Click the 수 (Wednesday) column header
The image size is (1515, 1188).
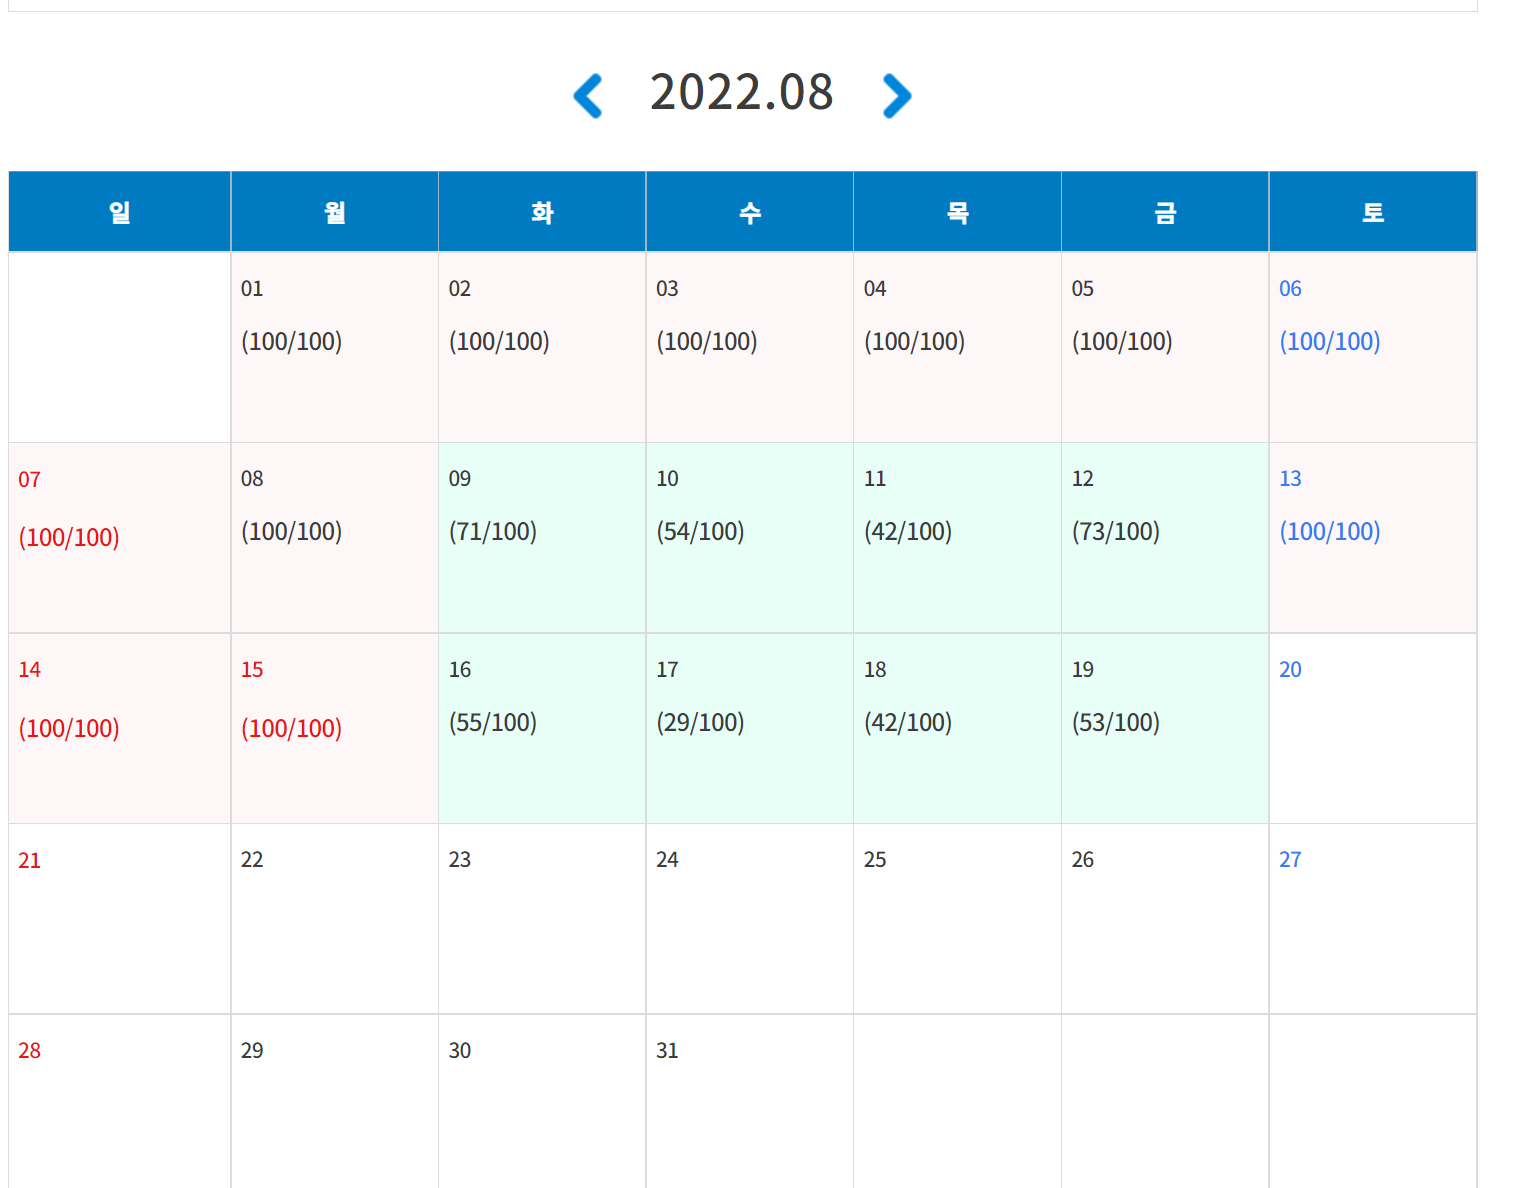[x=750, y=212]
